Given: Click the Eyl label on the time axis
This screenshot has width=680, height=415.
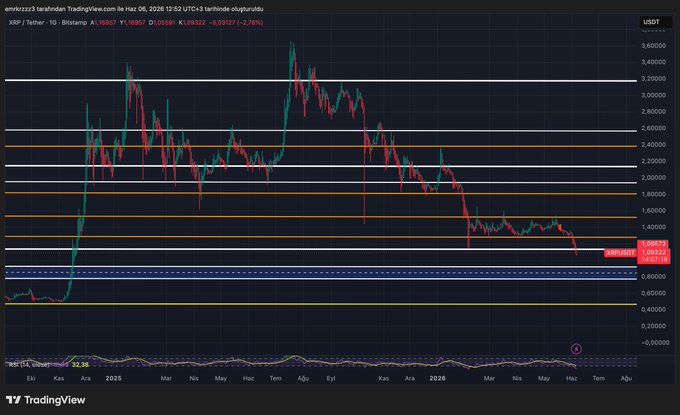Looking at the screenshot, I should pos(331,378).
